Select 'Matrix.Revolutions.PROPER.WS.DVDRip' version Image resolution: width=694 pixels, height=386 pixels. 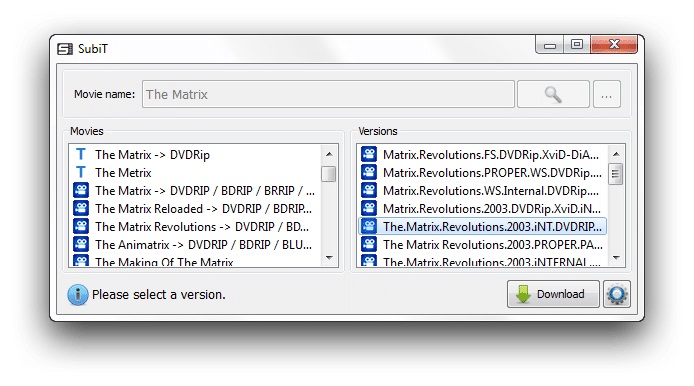click(x=482, y=173)
